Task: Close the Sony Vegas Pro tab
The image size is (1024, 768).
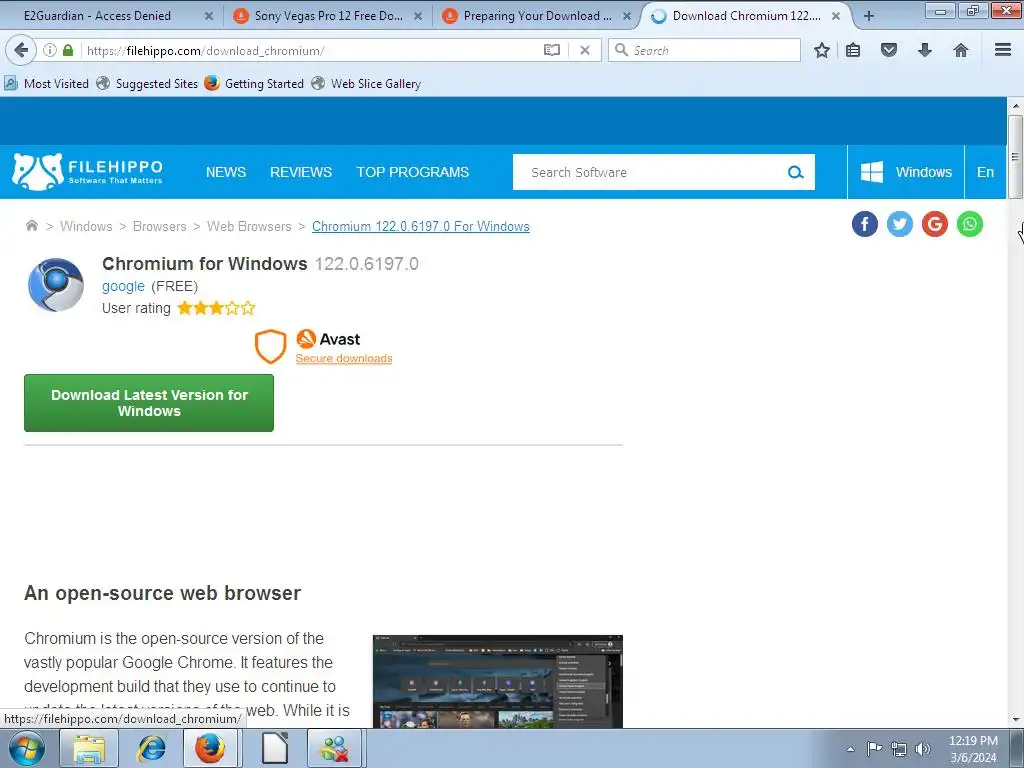Action: 418,16
